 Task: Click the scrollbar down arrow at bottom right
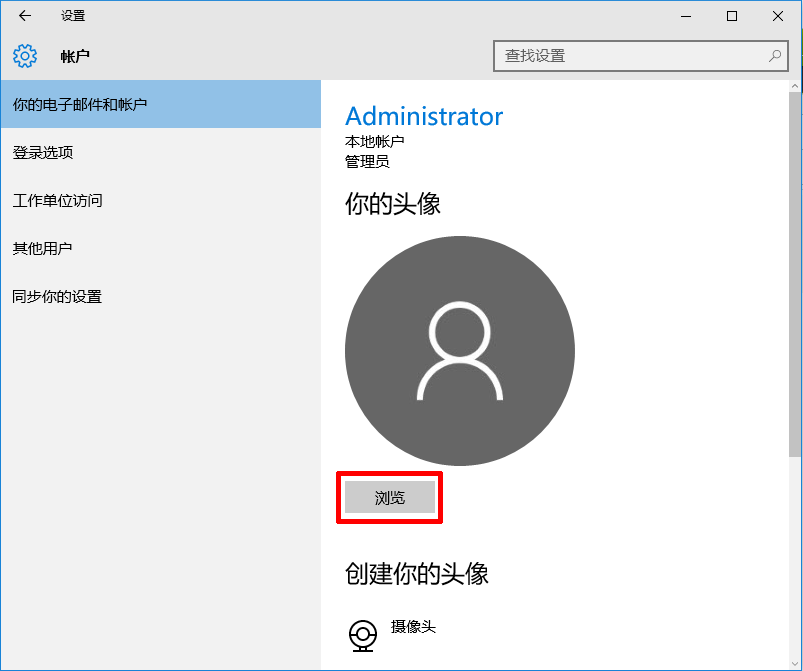[795, 662]
